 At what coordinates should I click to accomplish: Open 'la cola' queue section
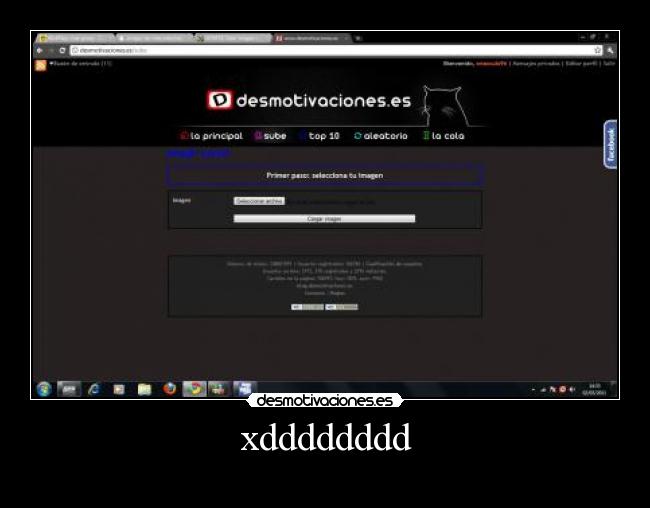(444, 136)
